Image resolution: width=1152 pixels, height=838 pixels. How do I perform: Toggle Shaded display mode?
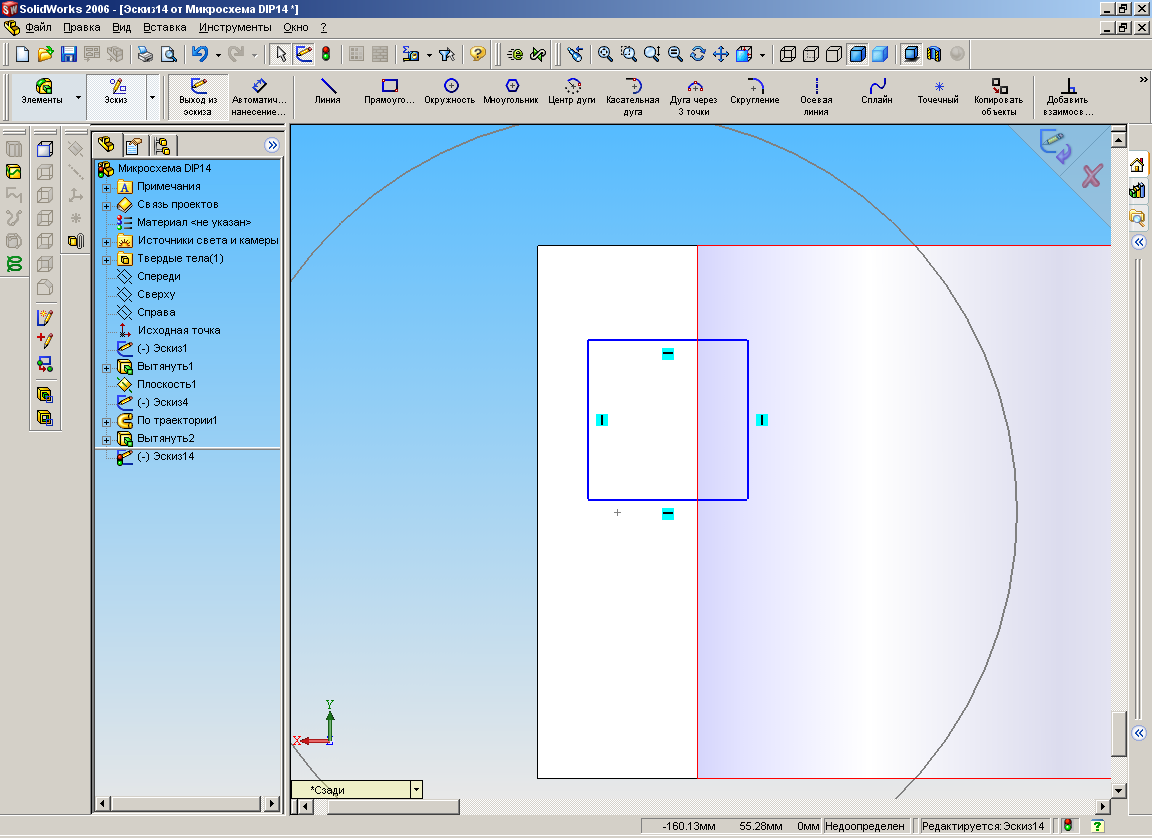(x=880, y=54)
